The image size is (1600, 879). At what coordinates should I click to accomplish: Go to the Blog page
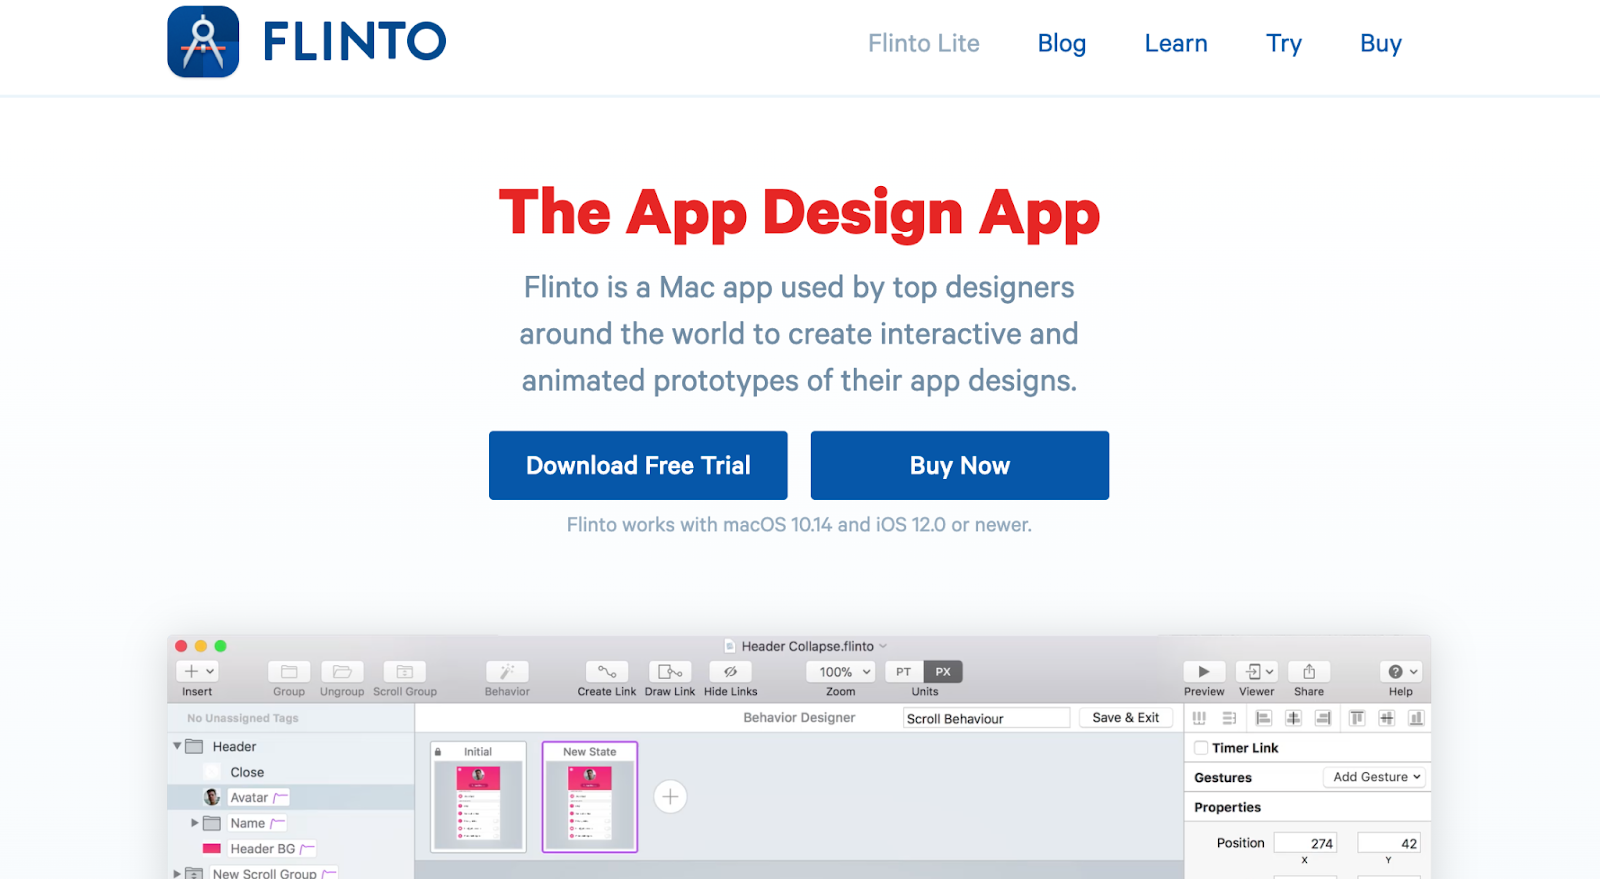tap(1062, 44)
